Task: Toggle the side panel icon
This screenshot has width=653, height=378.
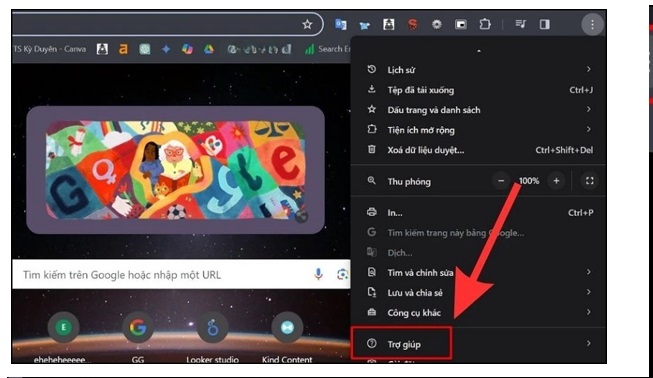Action: 544,25
